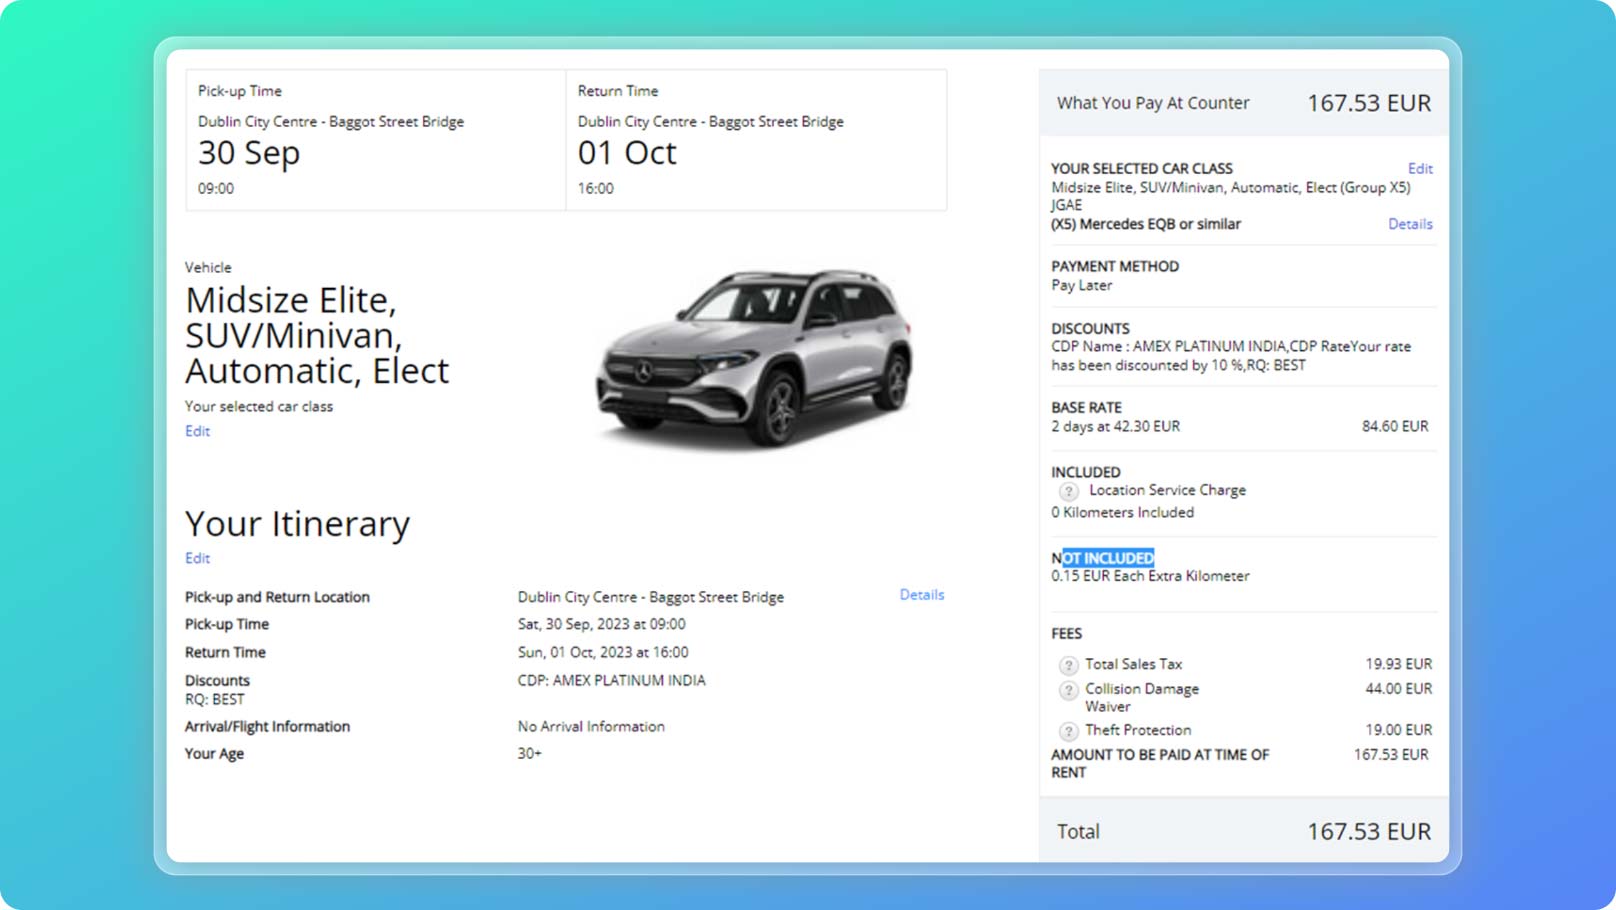Image resolution: width=1616 pixels, height=910 pixels.
Task: Click the Total 167.53 EUR amount
Action: pos(1369,831)
